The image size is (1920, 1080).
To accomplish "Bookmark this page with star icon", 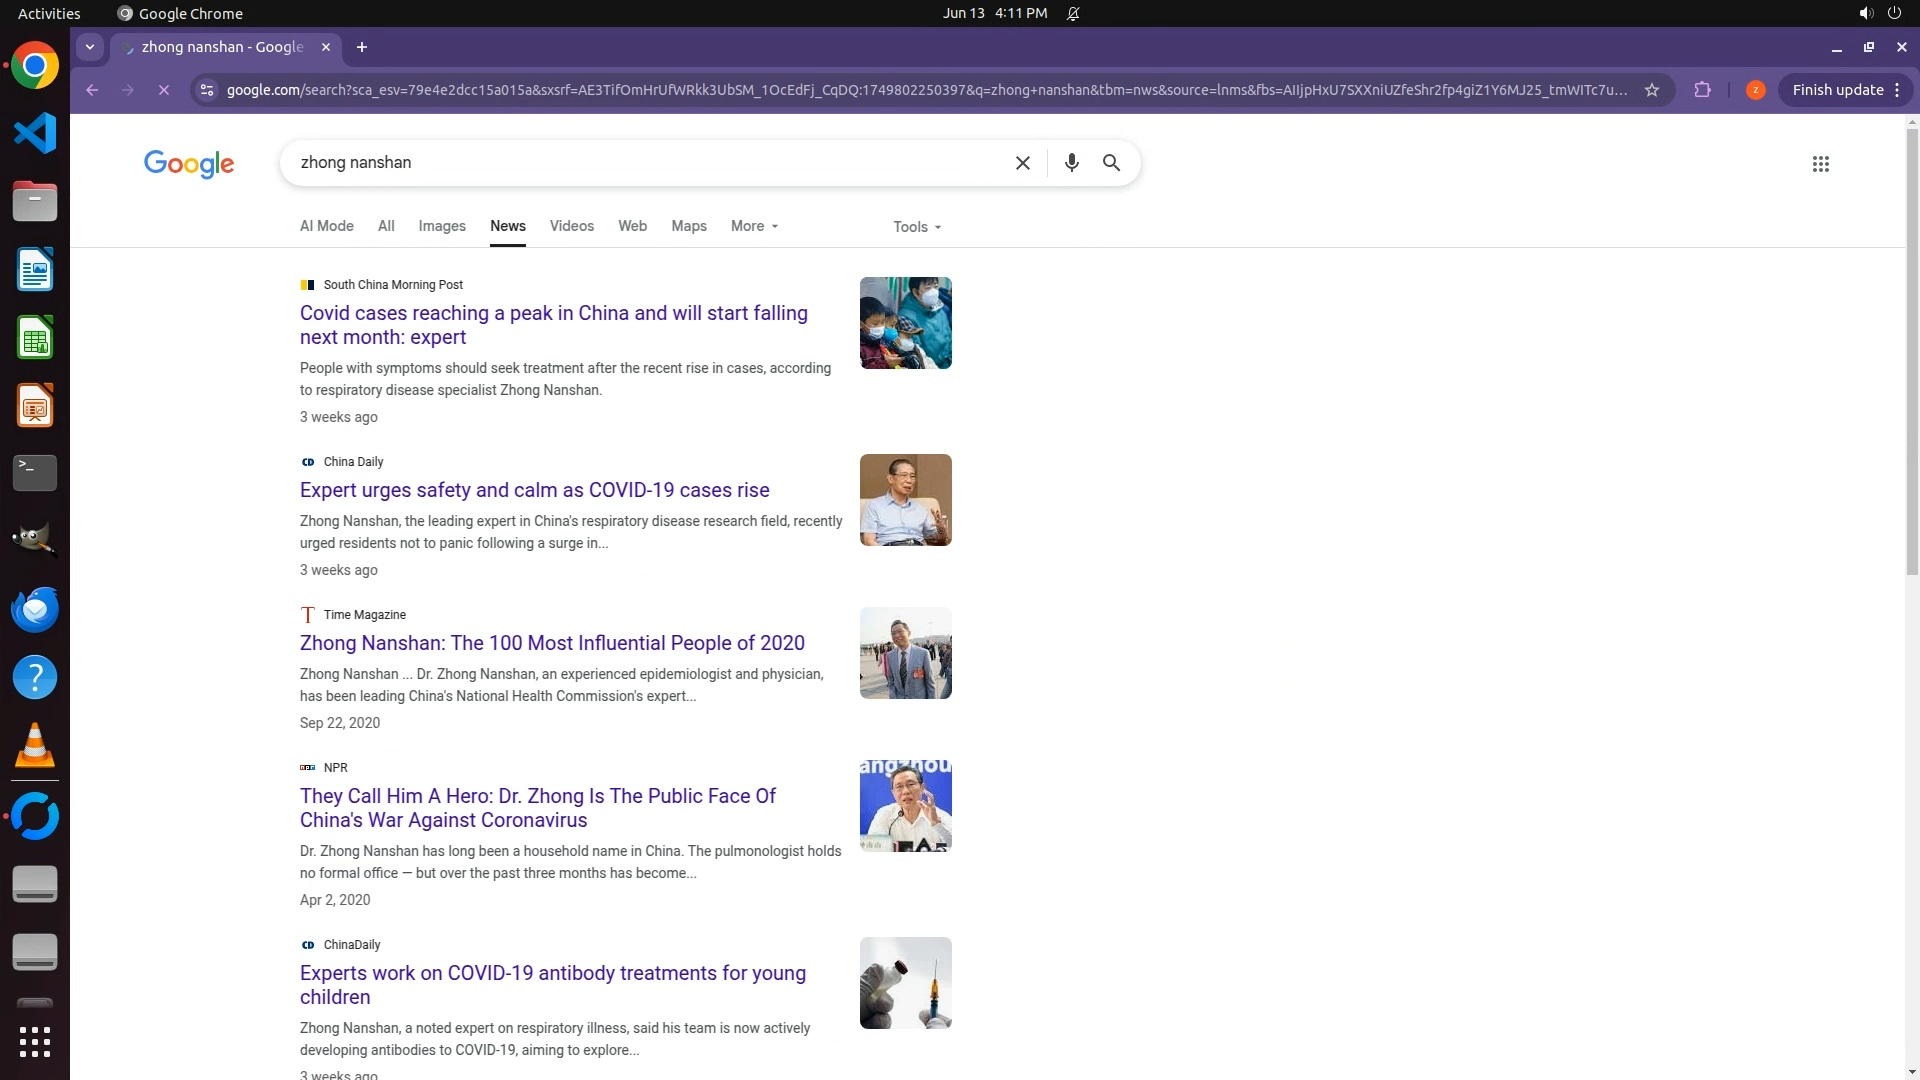I will [1652, 90].
